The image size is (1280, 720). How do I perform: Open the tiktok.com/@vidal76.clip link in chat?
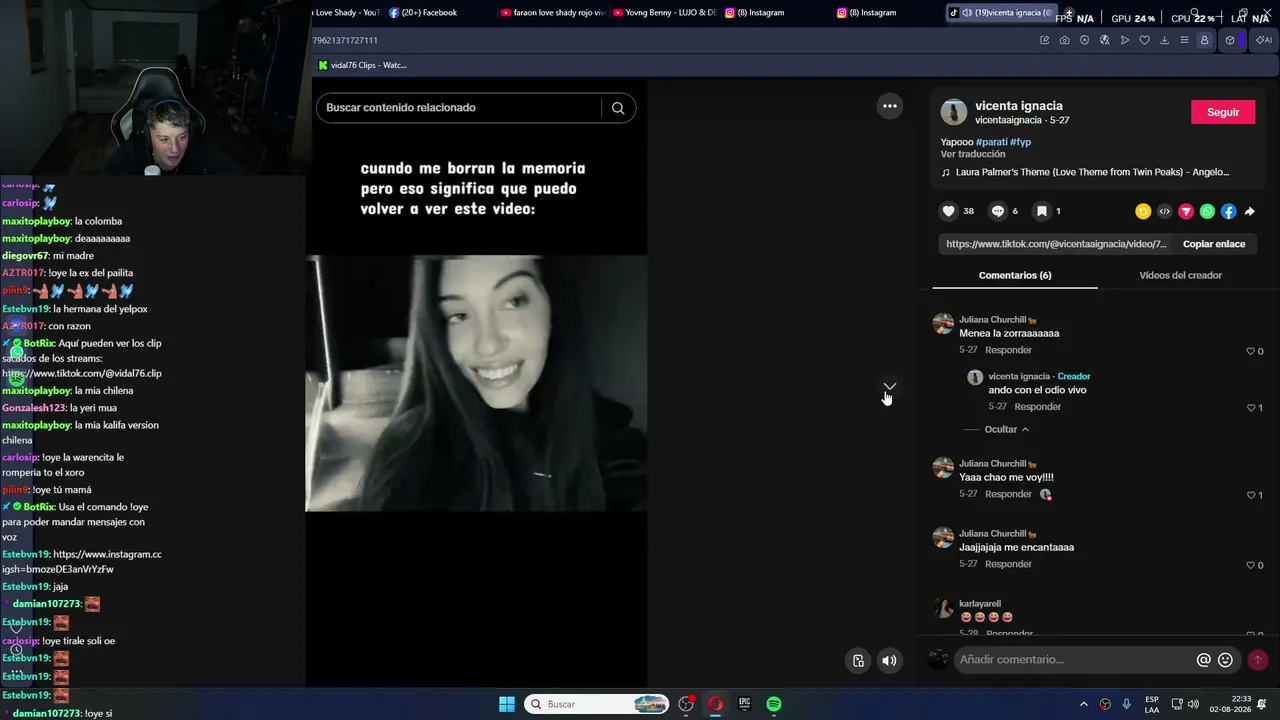(x=82, y=374)
